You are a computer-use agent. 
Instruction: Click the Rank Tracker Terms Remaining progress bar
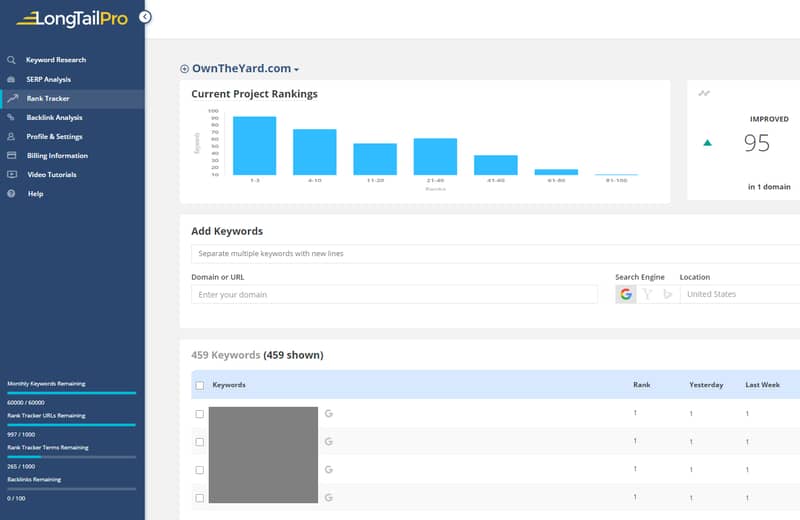tap(71, 457)
